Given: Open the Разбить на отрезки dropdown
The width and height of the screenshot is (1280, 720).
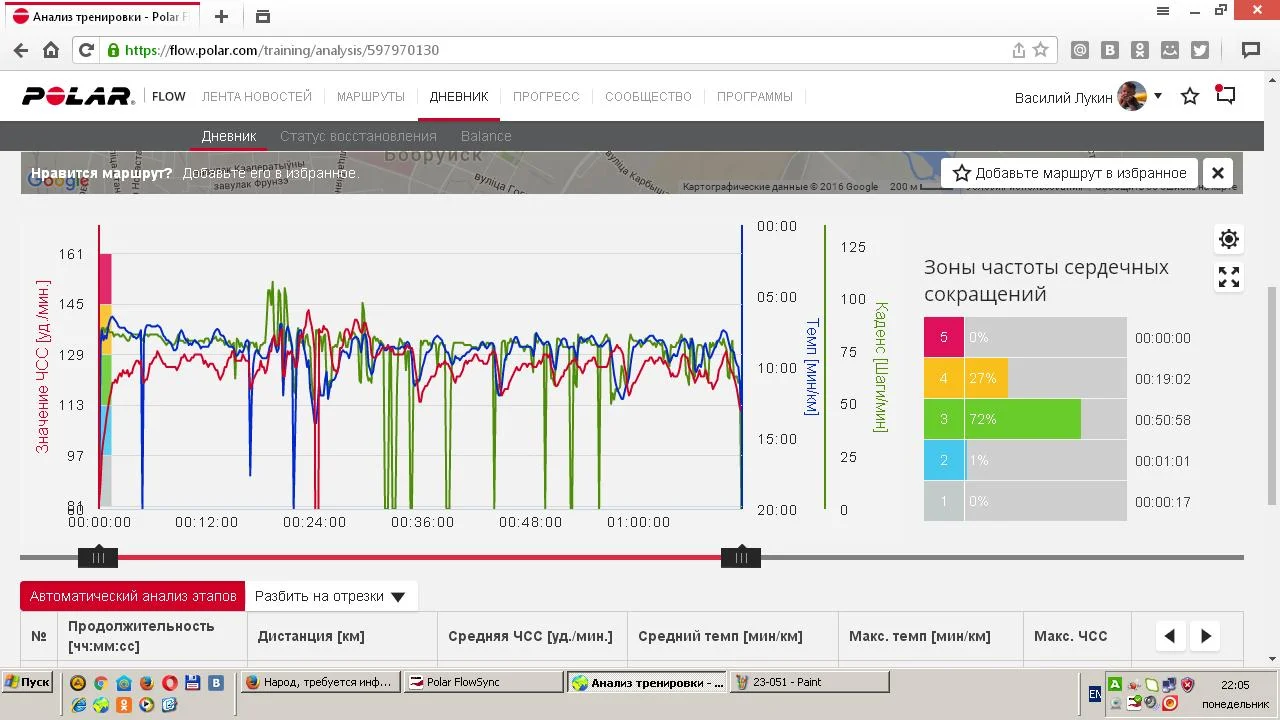Looking at the screenshot, I should pos(330,596).
